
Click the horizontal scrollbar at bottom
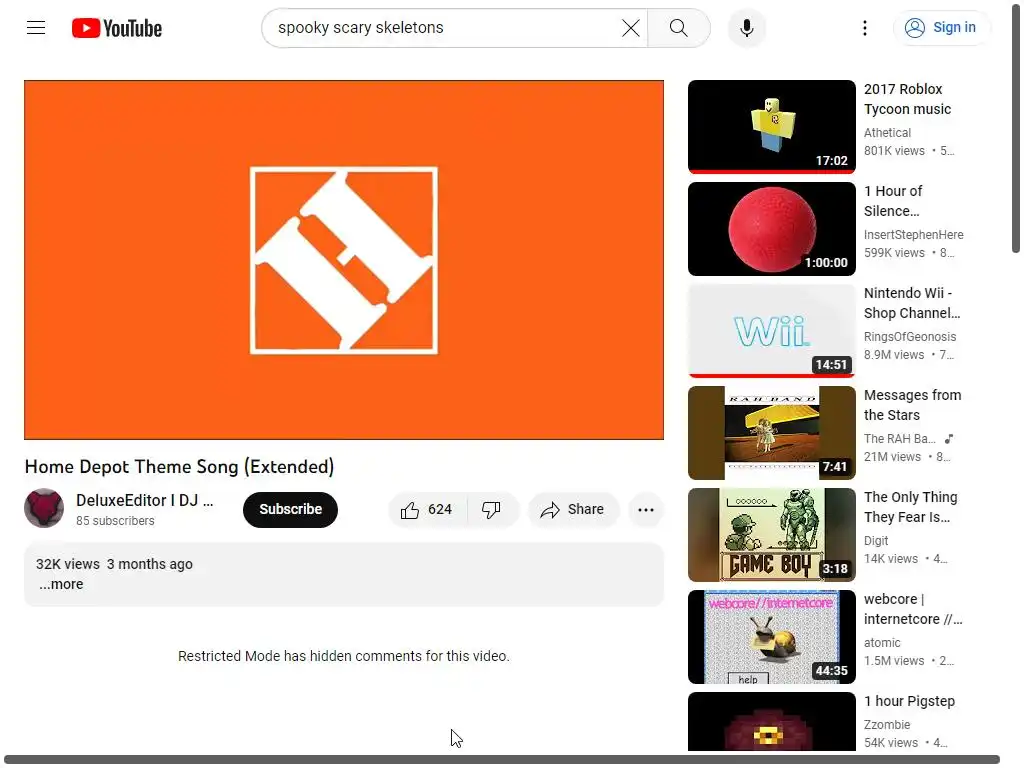click(x=502, y=760)
